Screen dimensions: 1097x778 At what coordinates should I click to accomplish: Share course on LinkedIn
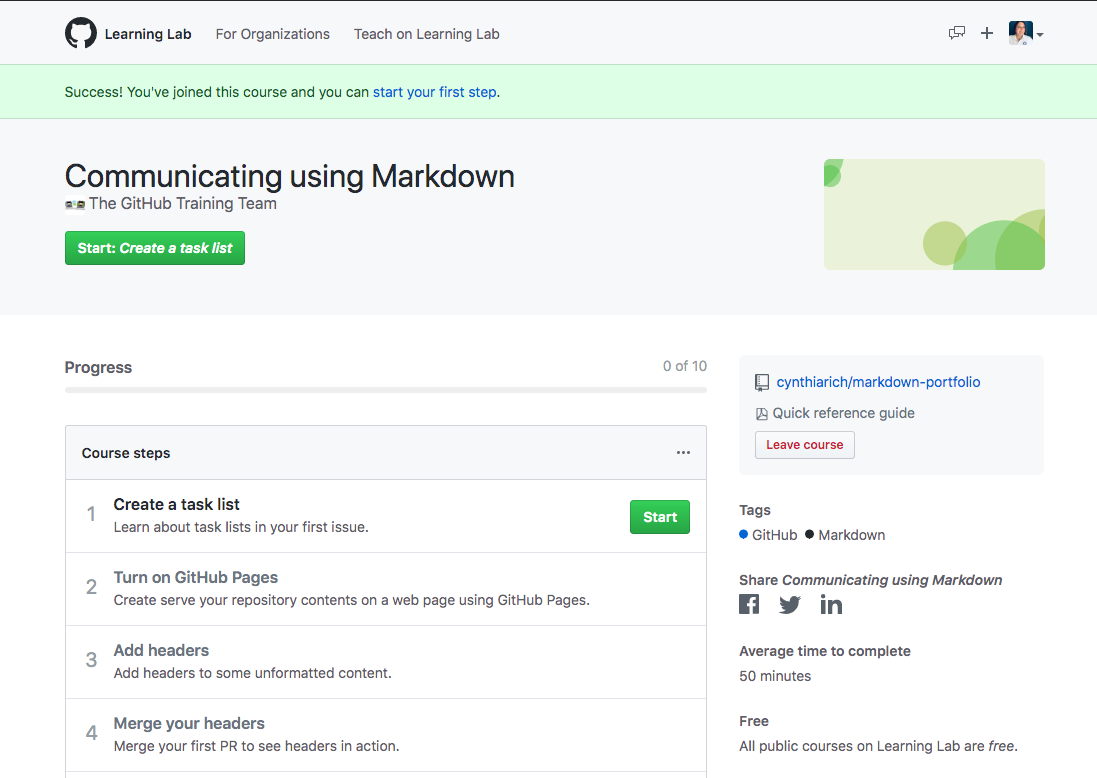click(x=831, y=604)
